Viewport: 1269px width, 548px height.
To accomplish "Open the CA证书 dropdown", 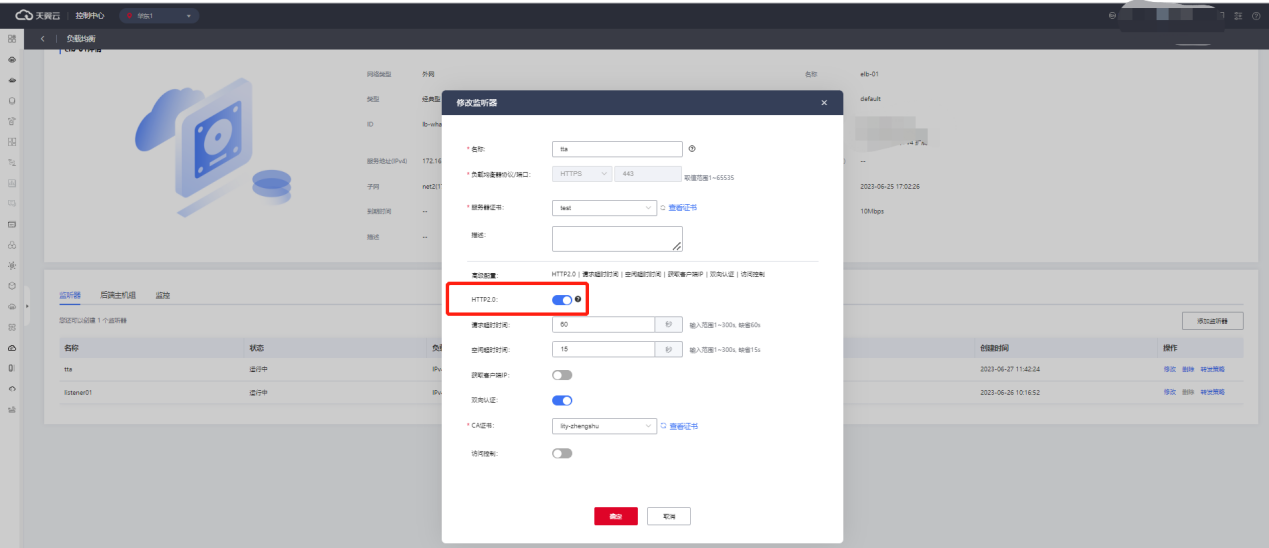I will click(604, 426).
